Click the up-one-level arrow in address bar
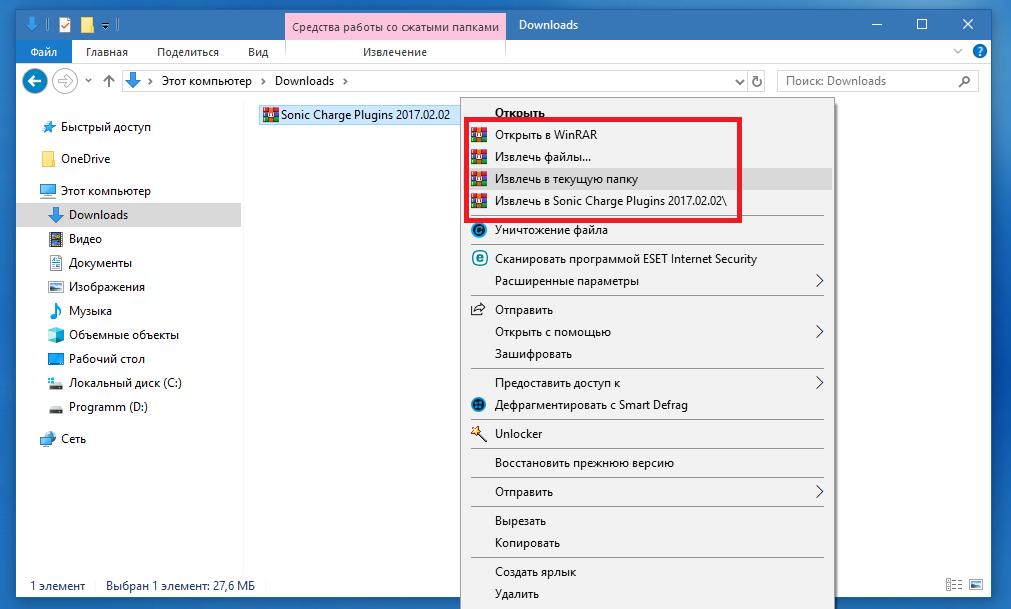This screenshot has width=1011, height=609. 109,81
